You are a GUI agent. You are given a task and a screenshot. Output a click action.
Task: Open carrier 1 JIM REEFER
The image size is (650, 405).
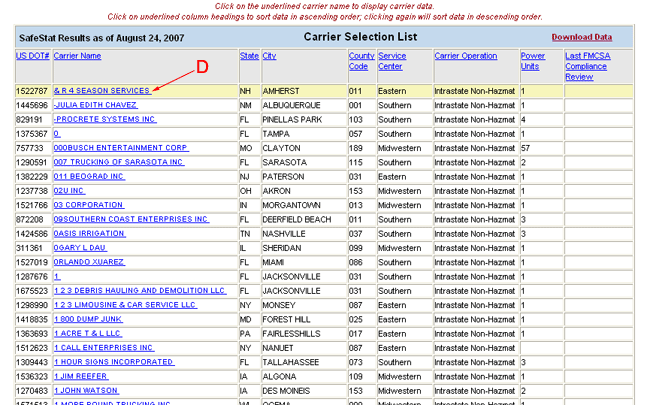[81, 377]
